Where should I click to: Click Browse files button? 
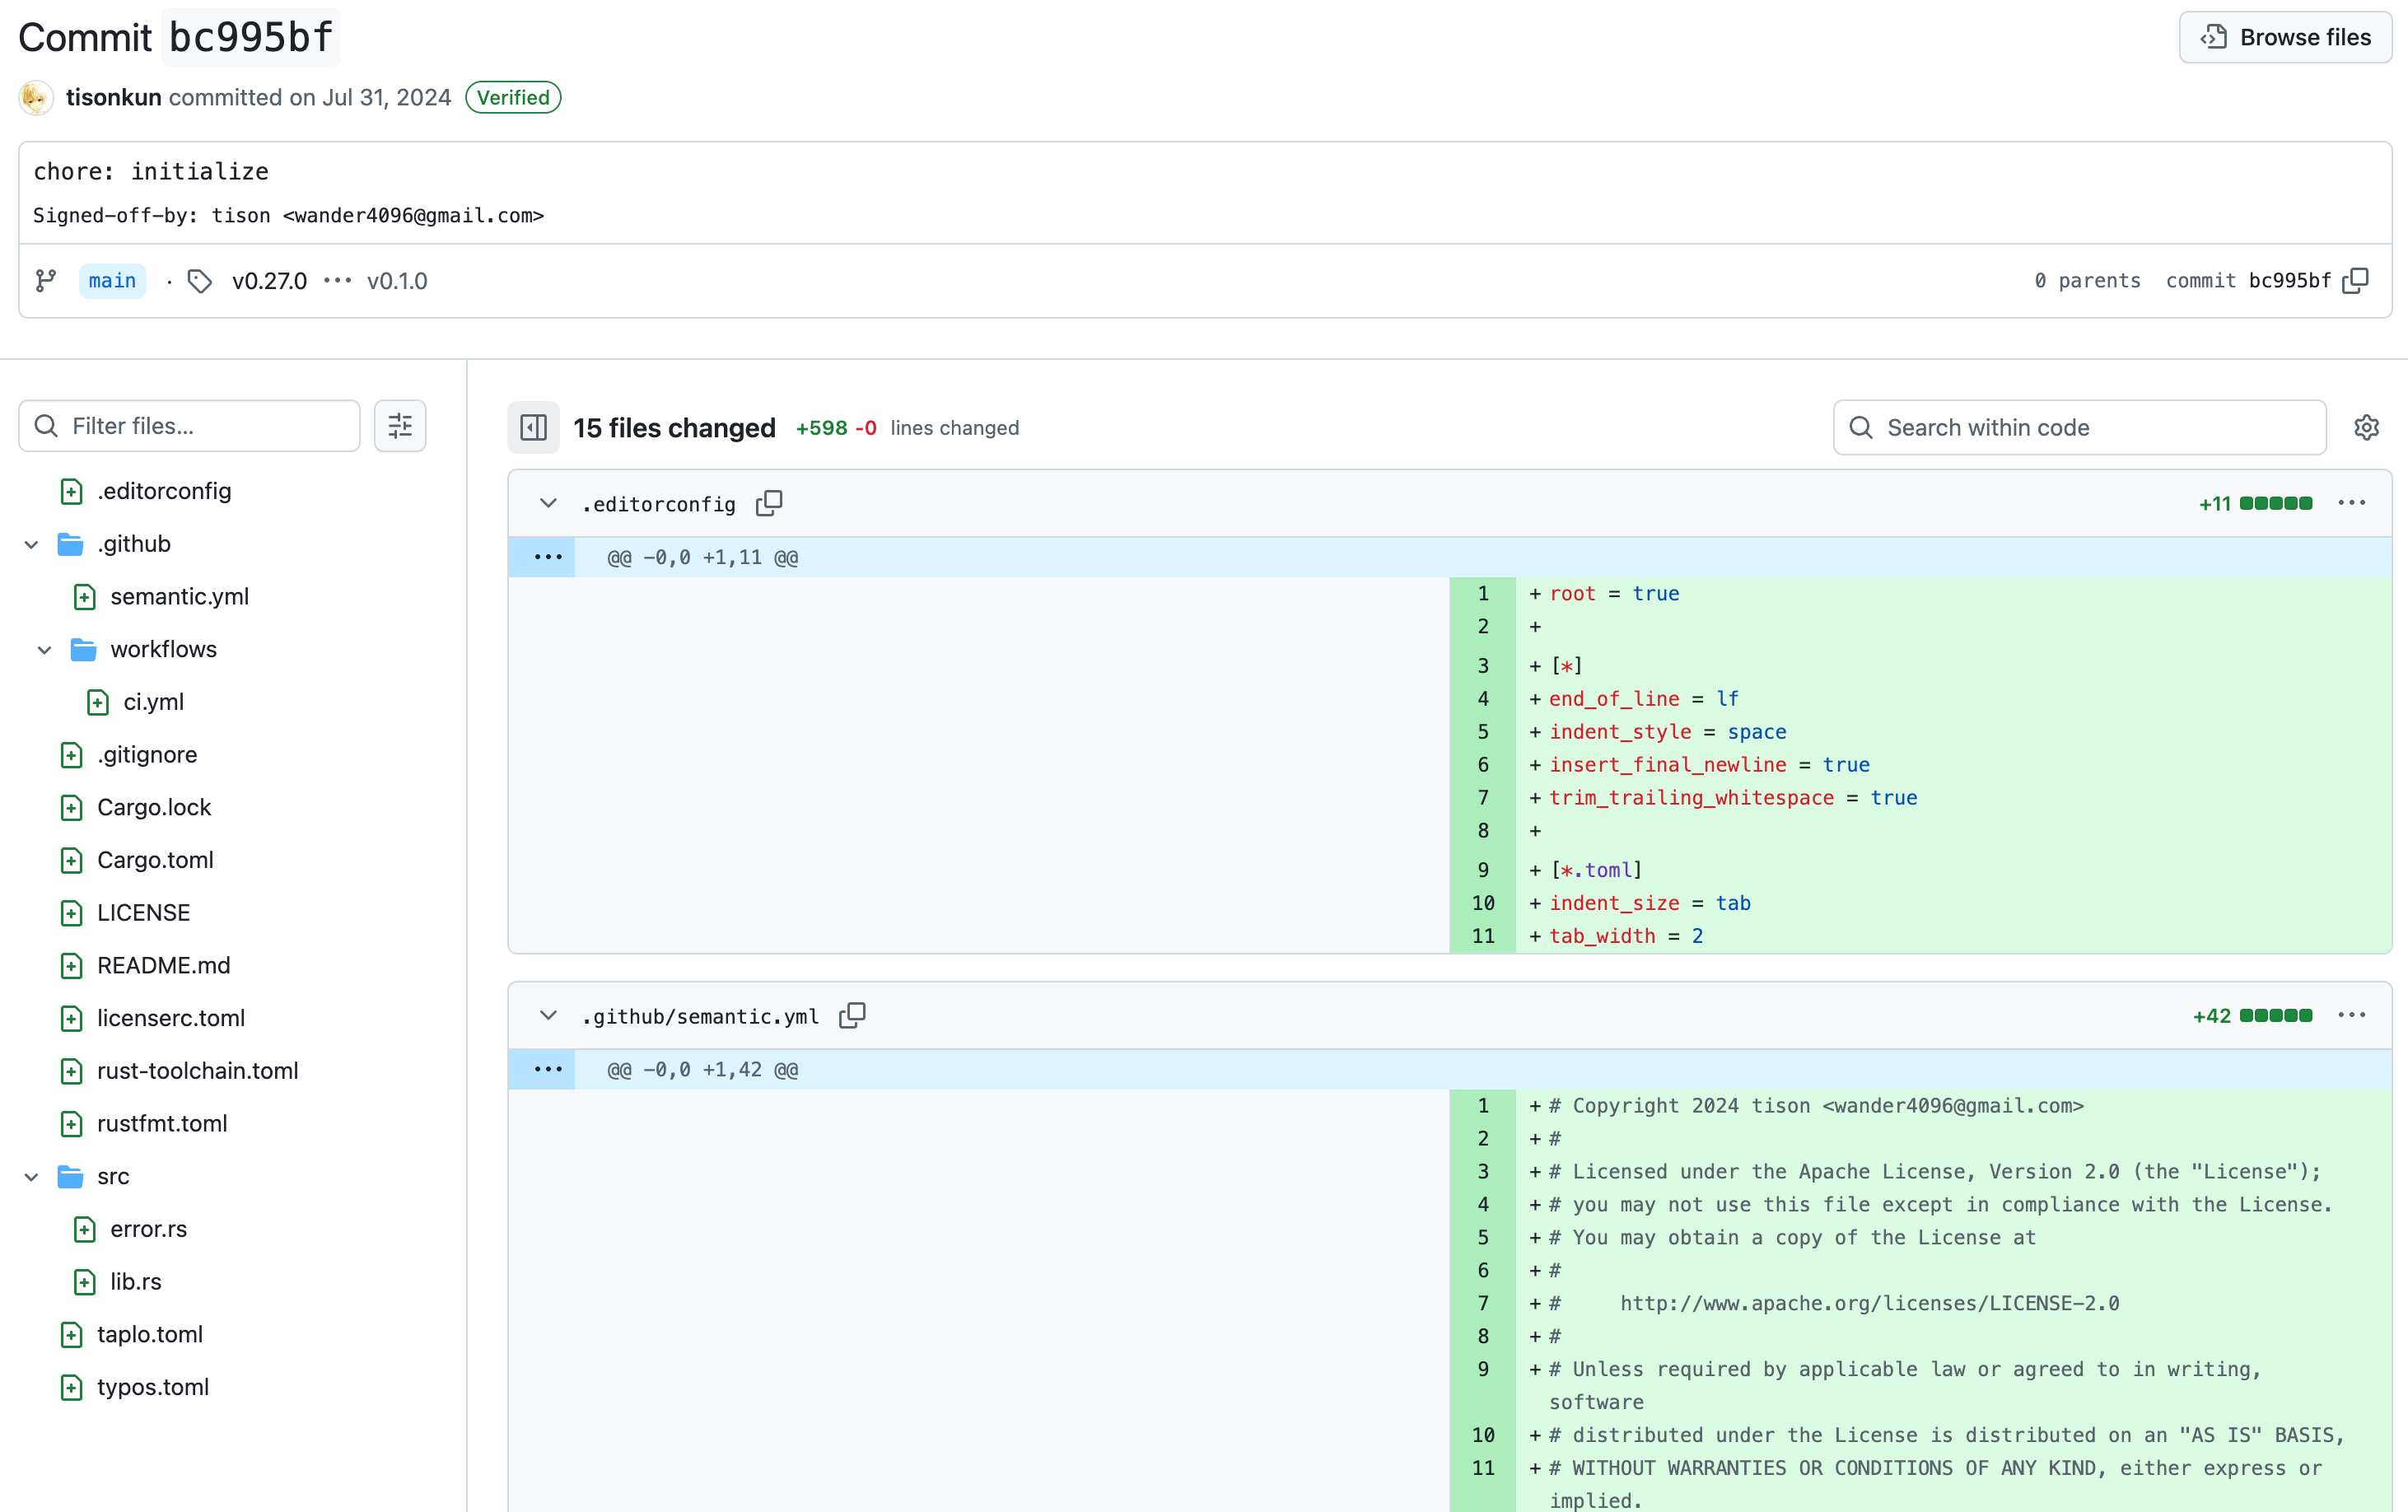pyautogui.click(x=2285, y=37)
